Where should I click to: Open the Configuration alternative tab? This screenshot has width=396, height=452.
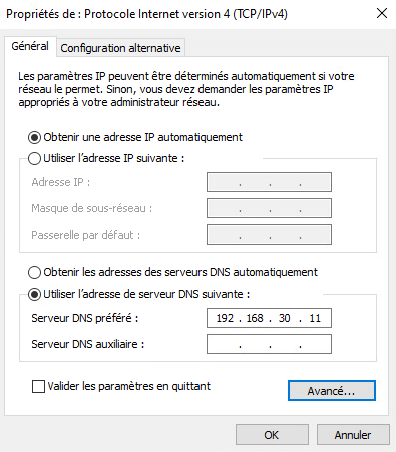tap(120, 48)
